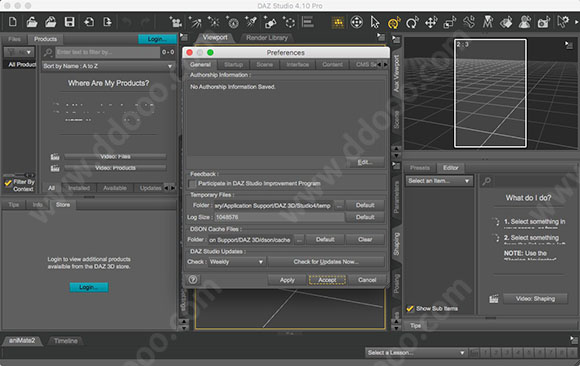Image resolution: width=580 pixels, height=366 pixels.
Task: Click the product filter text field
Action: (x=107, y=52)
